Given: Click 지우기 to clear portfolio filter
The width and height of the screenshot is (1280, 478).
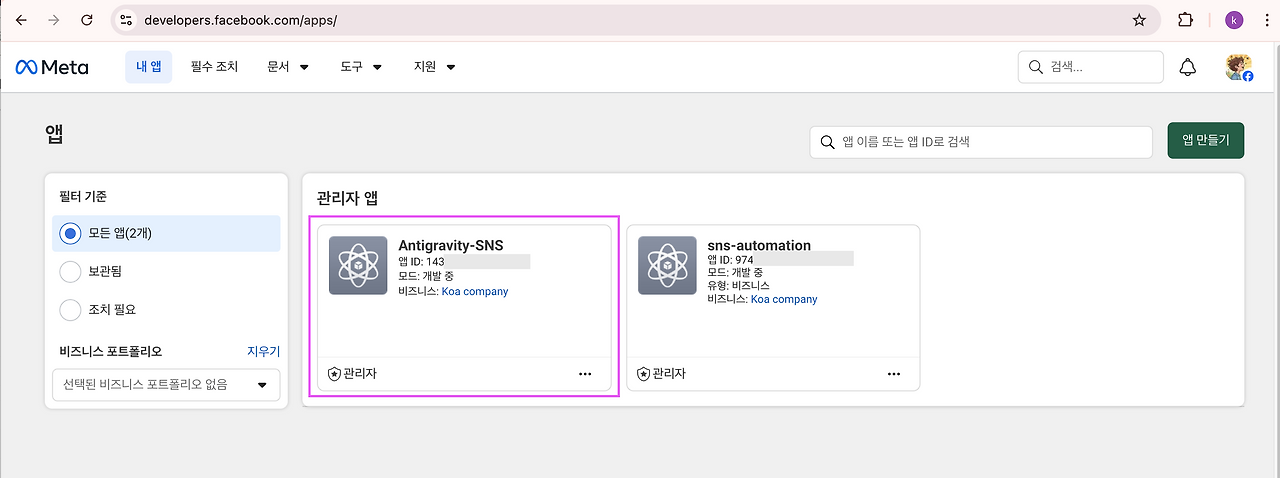Looking at the screenshot, I should pos(264,351).
